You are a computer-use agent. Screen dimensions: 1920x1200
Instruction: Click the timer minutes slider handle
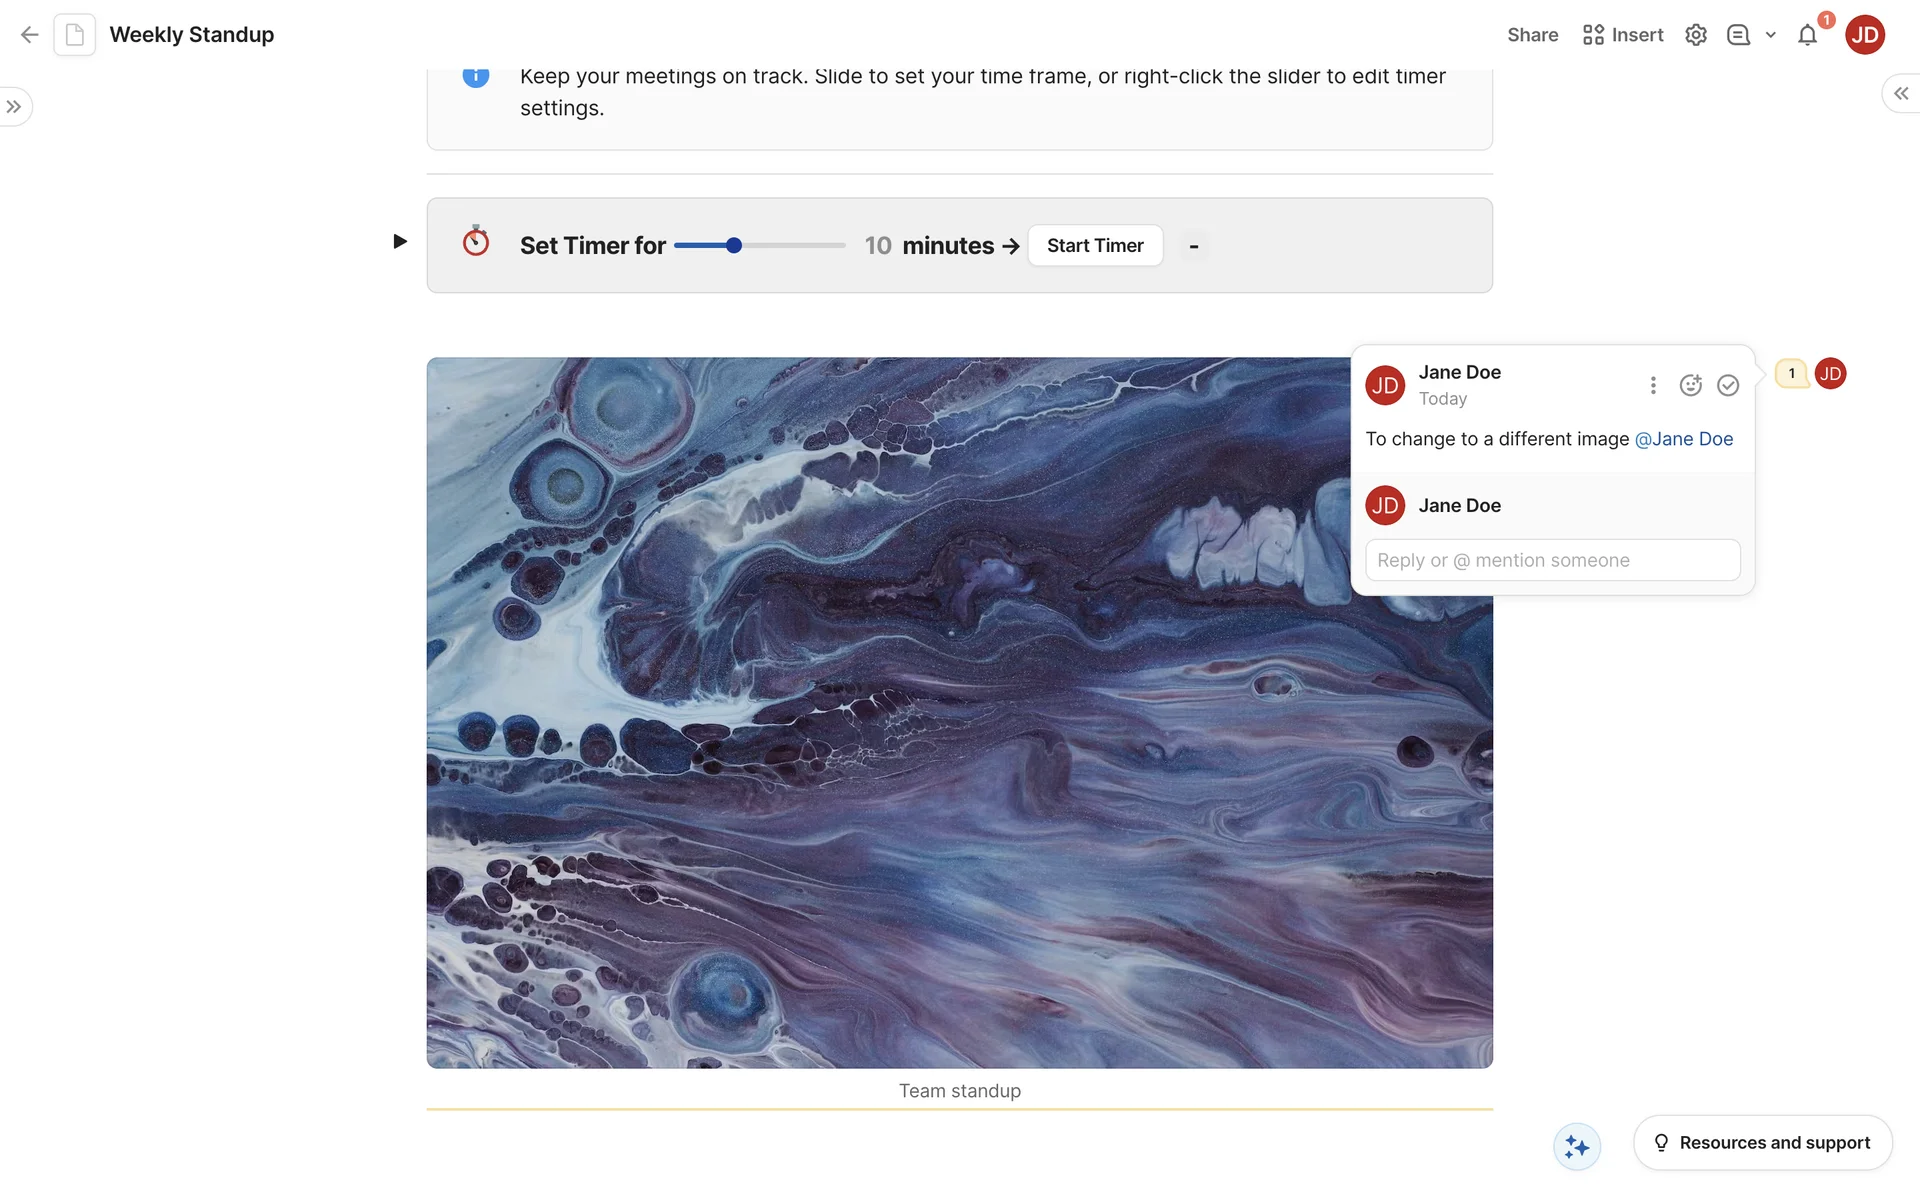click(734, 245)
